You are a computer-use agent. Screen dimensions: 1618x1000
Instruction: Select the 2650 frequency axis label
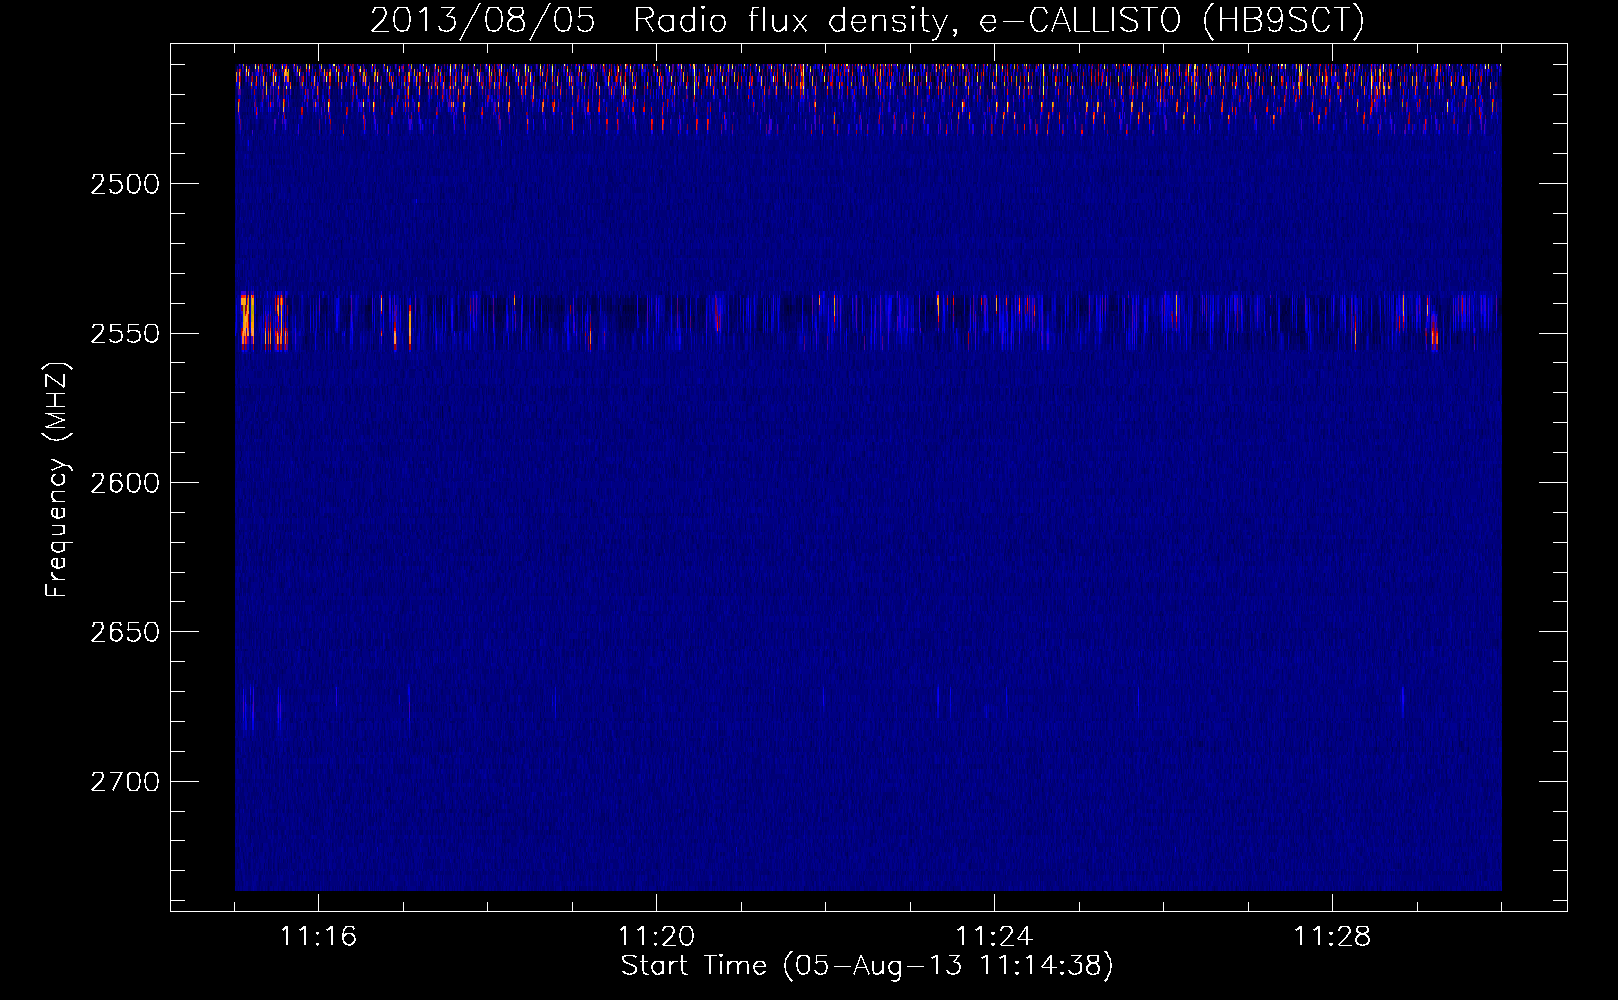click(125, 632)
